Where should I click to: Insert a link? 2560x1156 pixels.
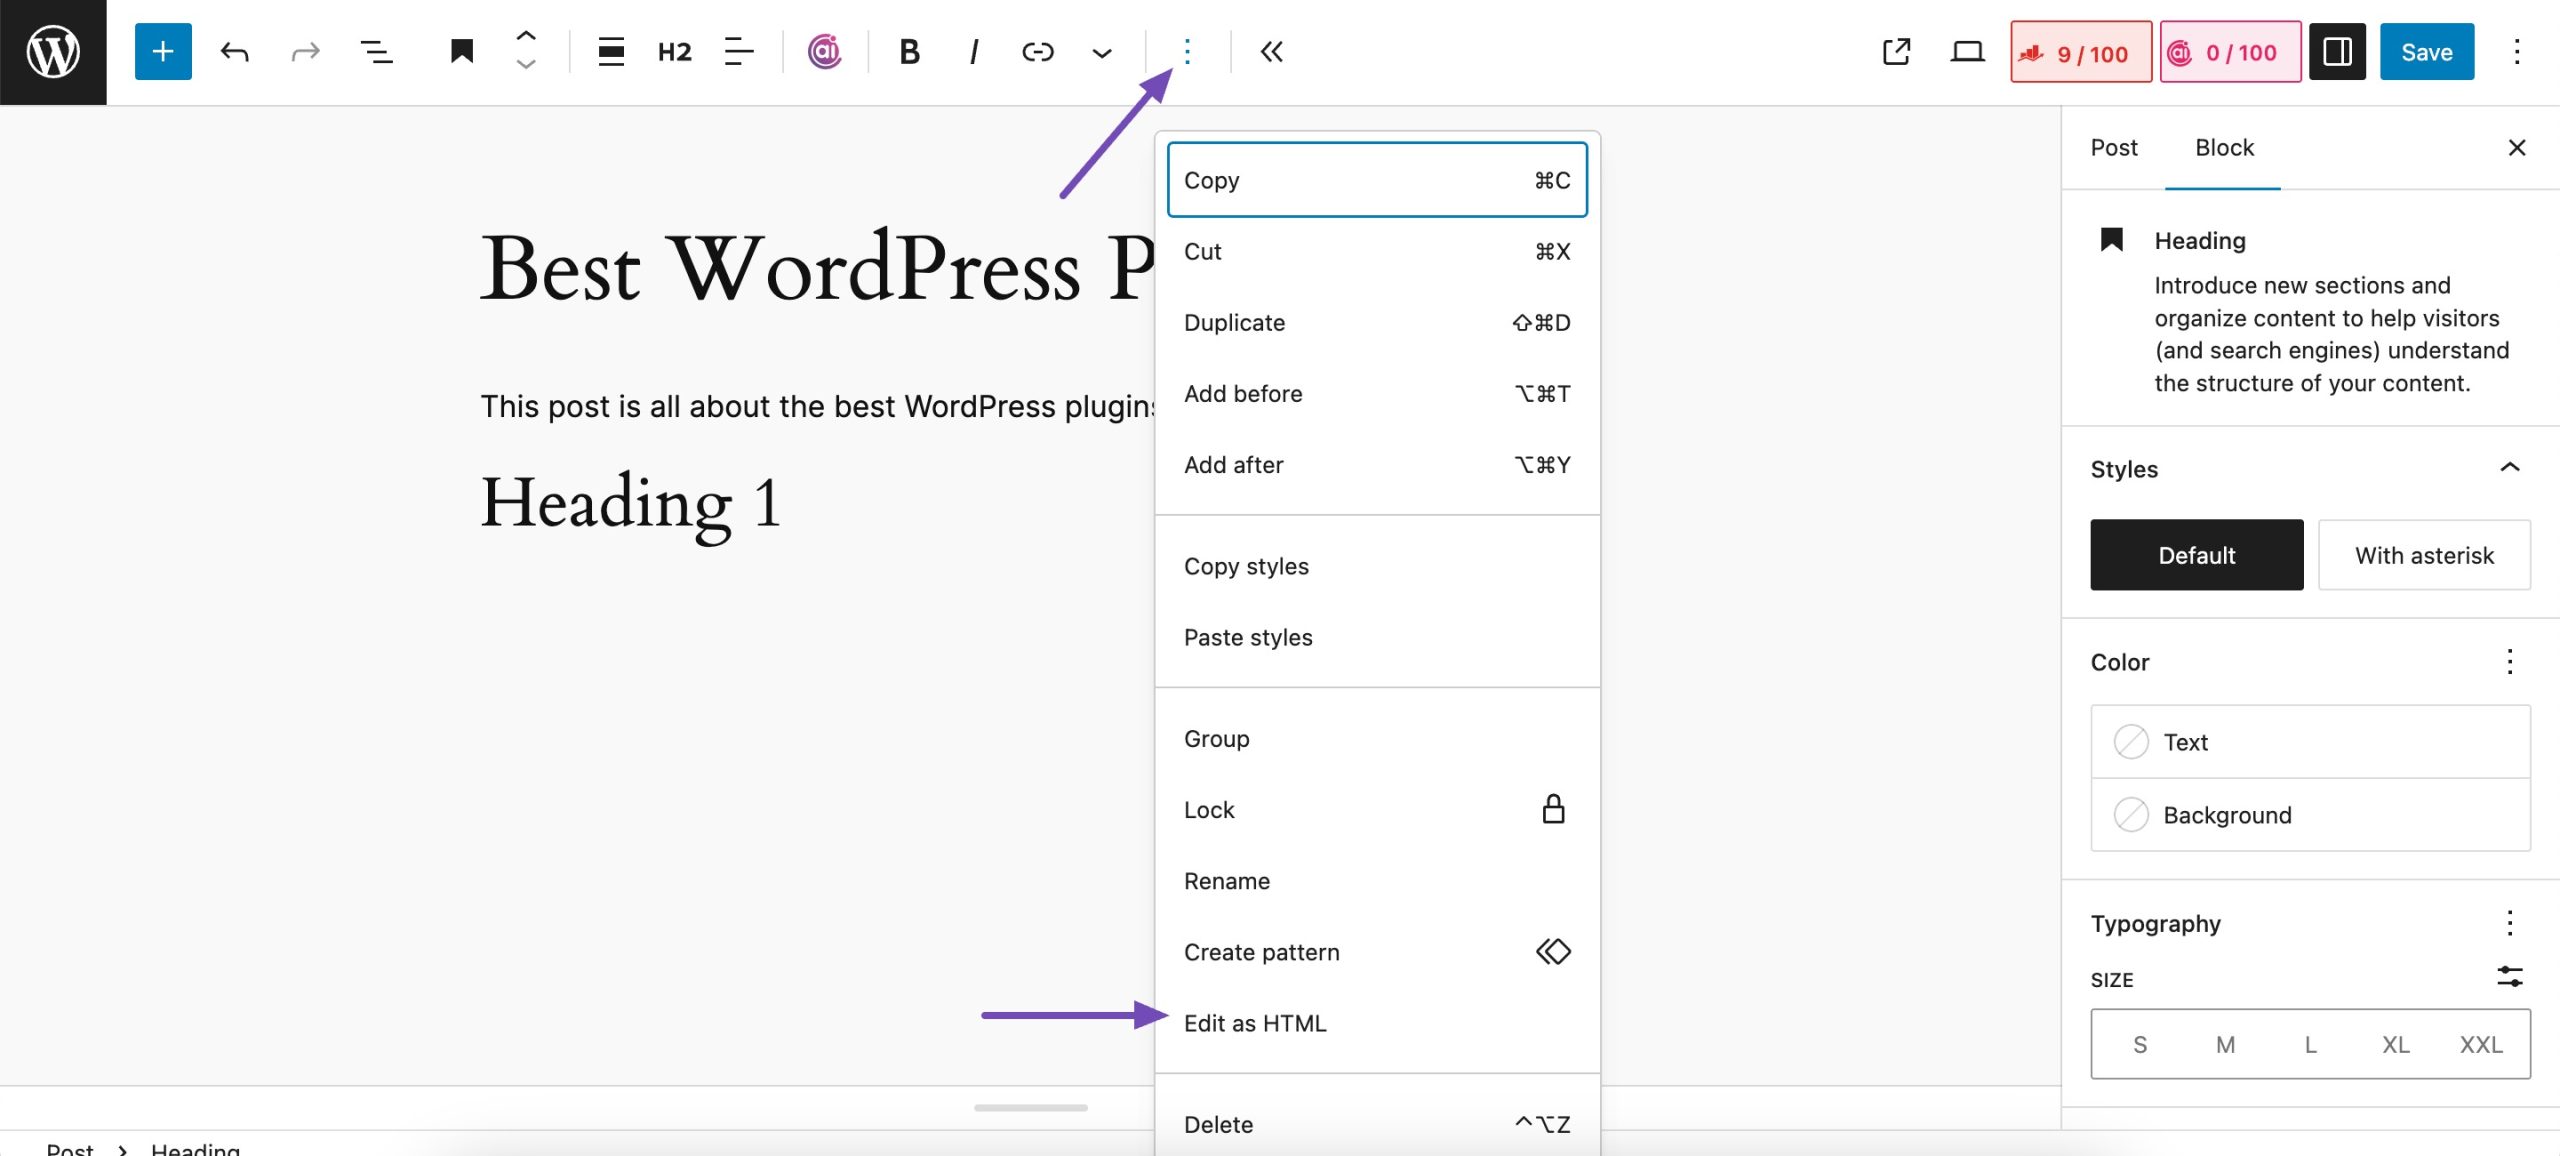[1037, 52]
